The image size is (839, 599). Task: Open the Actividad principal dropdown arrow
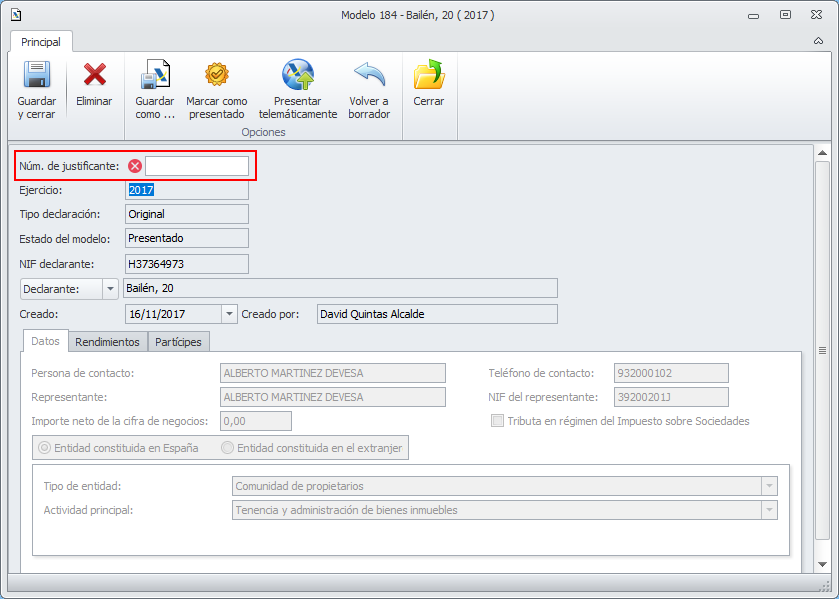[x=769, y=510]
